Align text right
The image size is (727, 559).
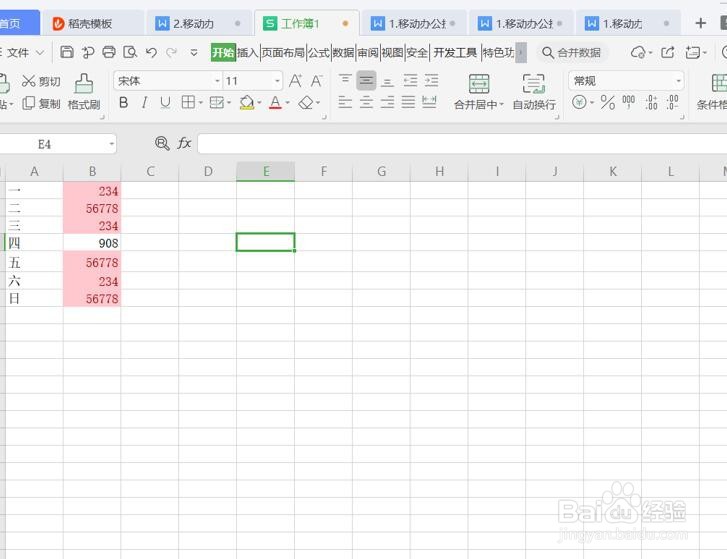tap(387, 102)
